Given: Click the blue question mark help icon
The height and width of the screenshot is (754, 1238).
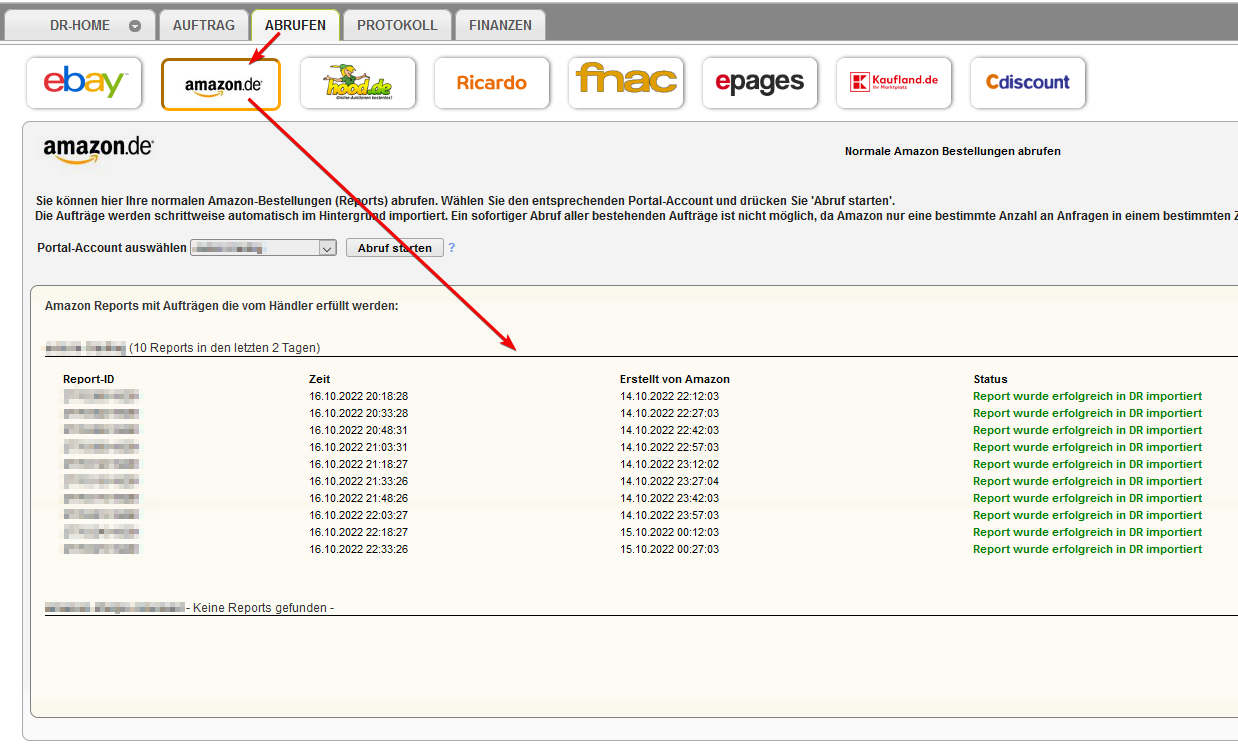Looking at the screenshot, I should coord(452,247).
